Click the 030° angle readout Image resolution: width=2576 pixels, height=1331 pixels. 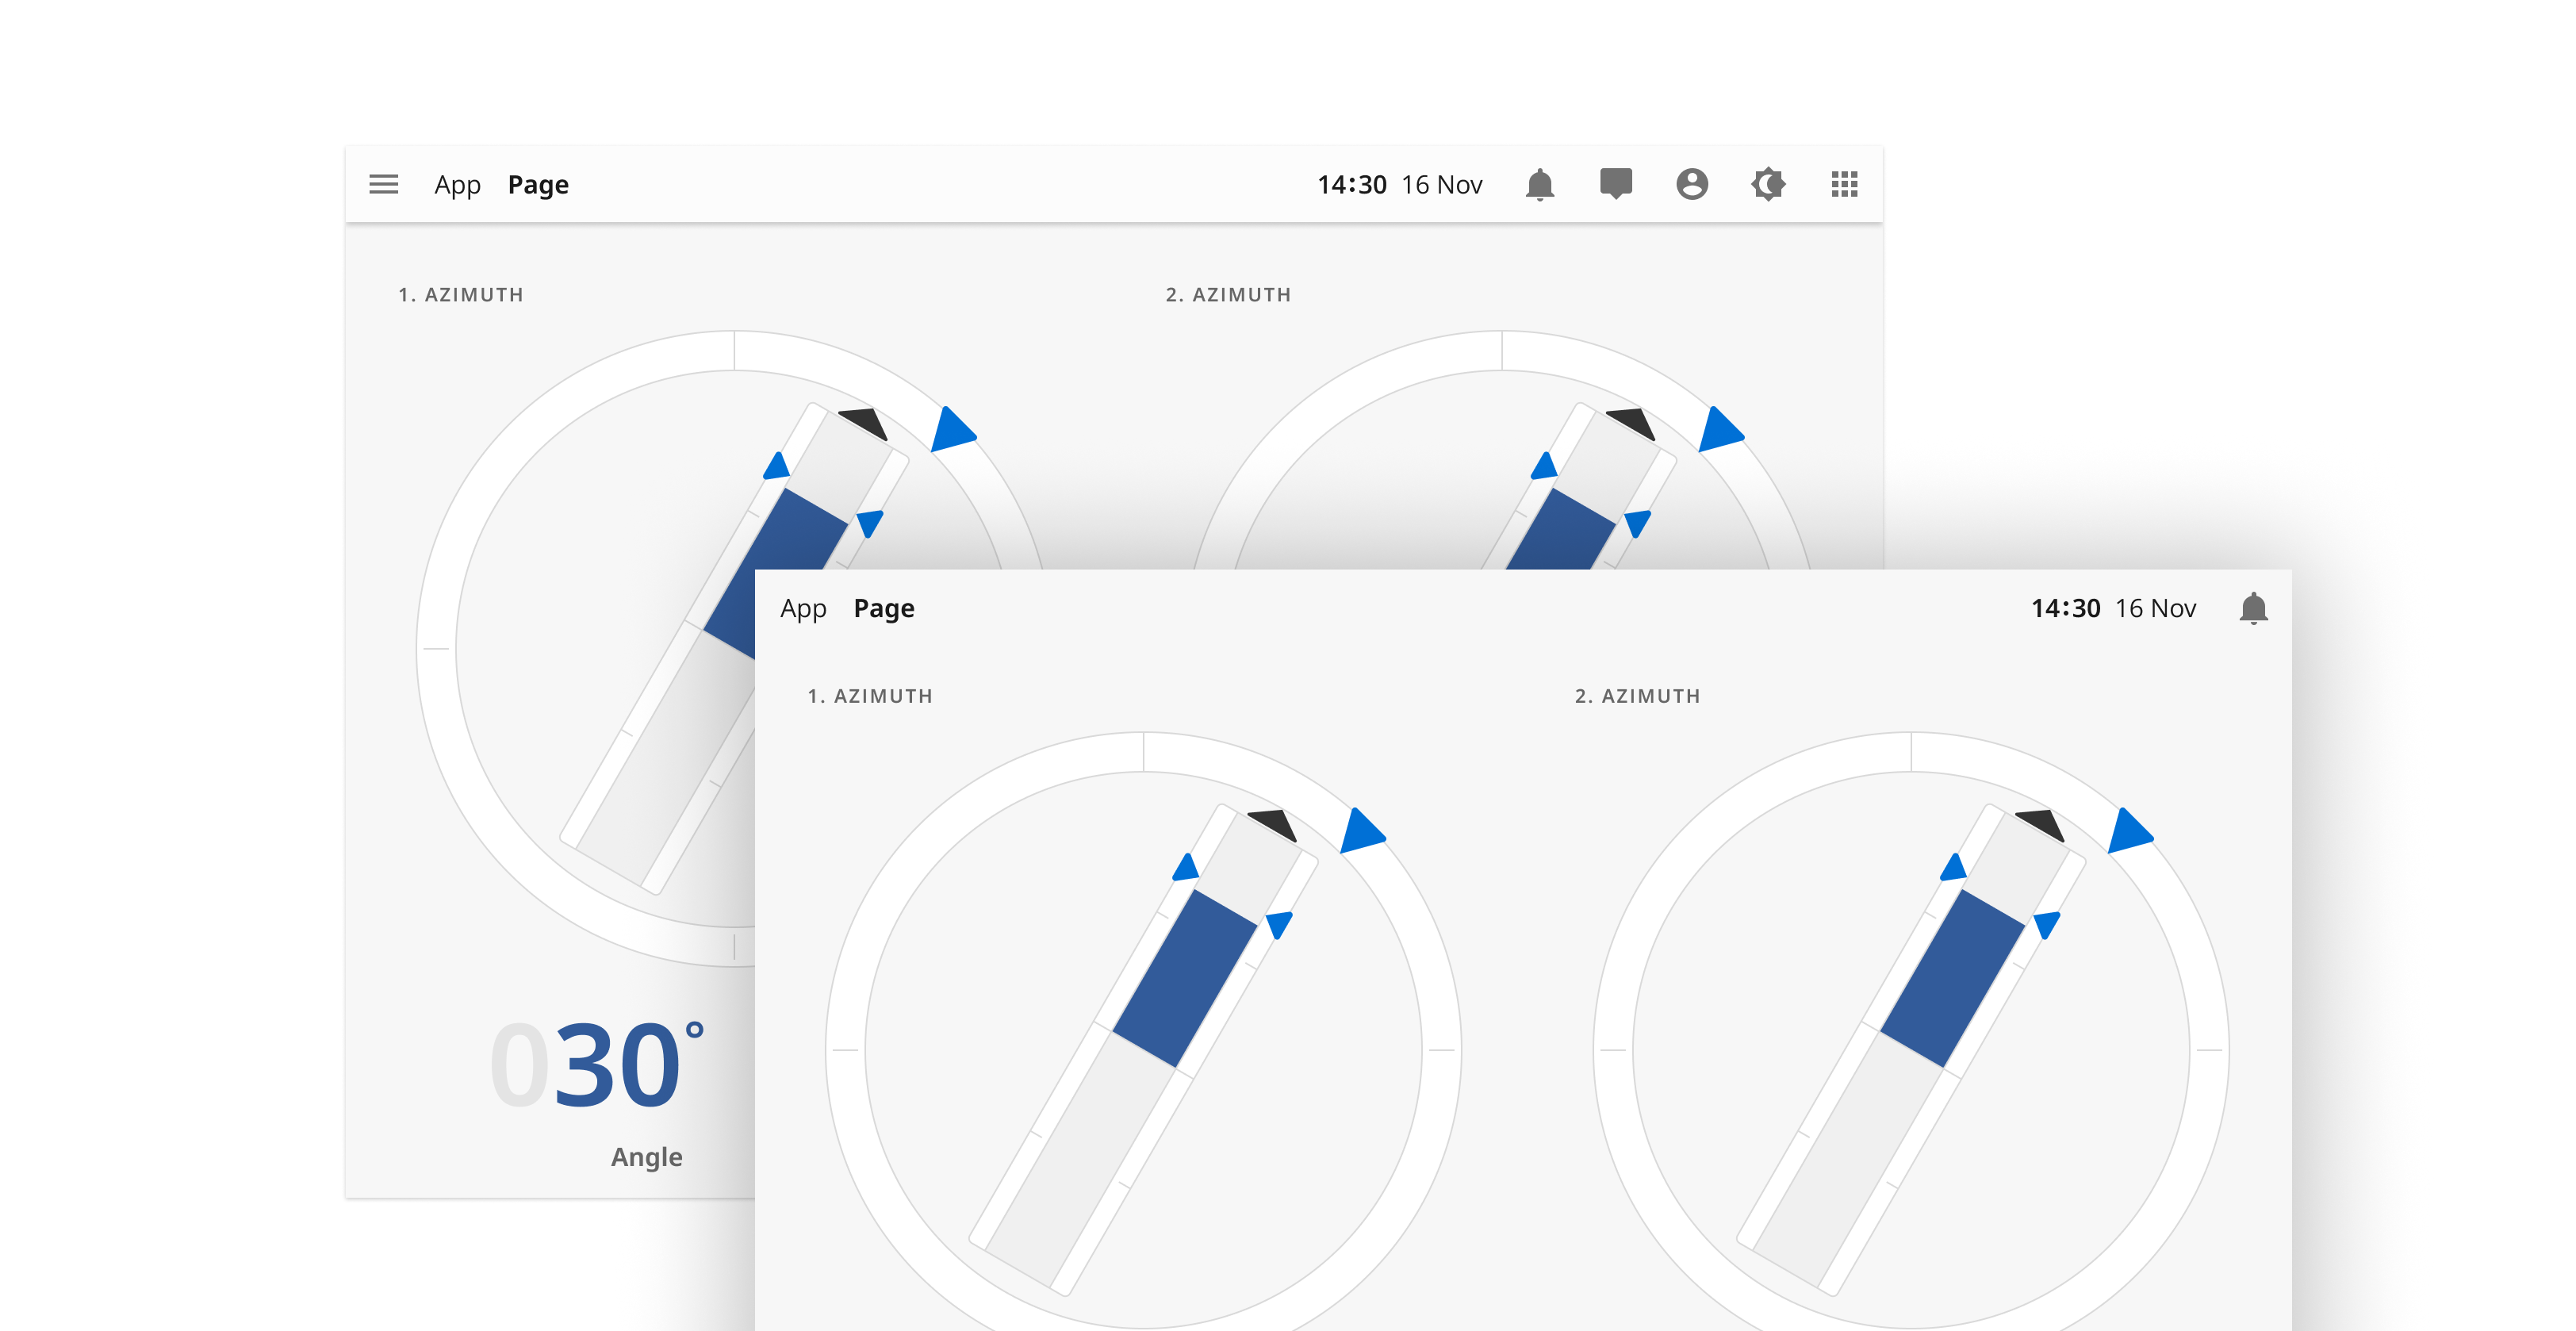coord(598,1065)
